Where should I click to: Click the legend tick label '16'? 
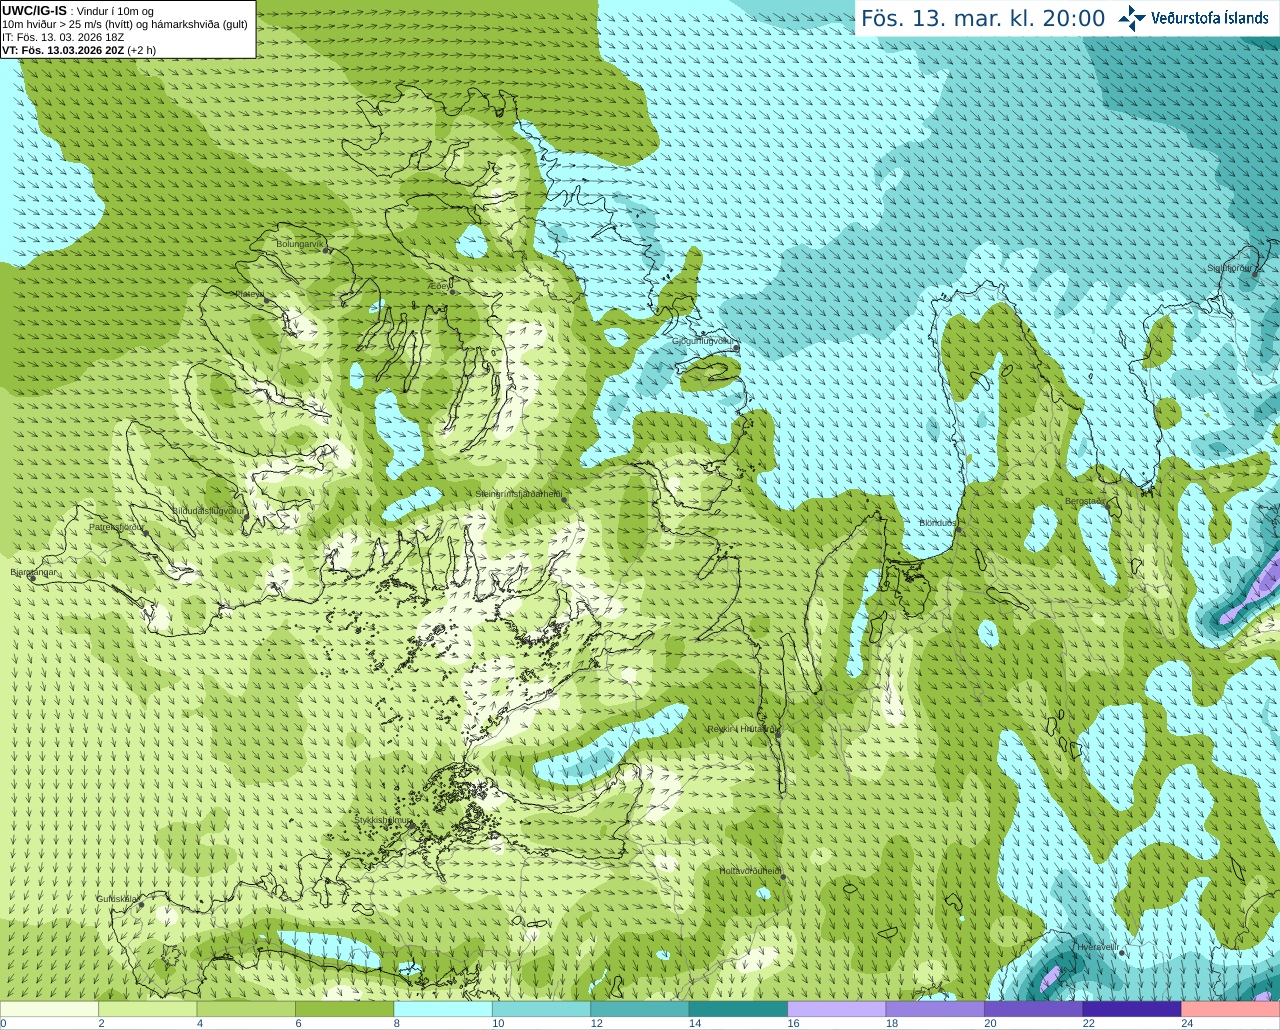(793, 1023)
